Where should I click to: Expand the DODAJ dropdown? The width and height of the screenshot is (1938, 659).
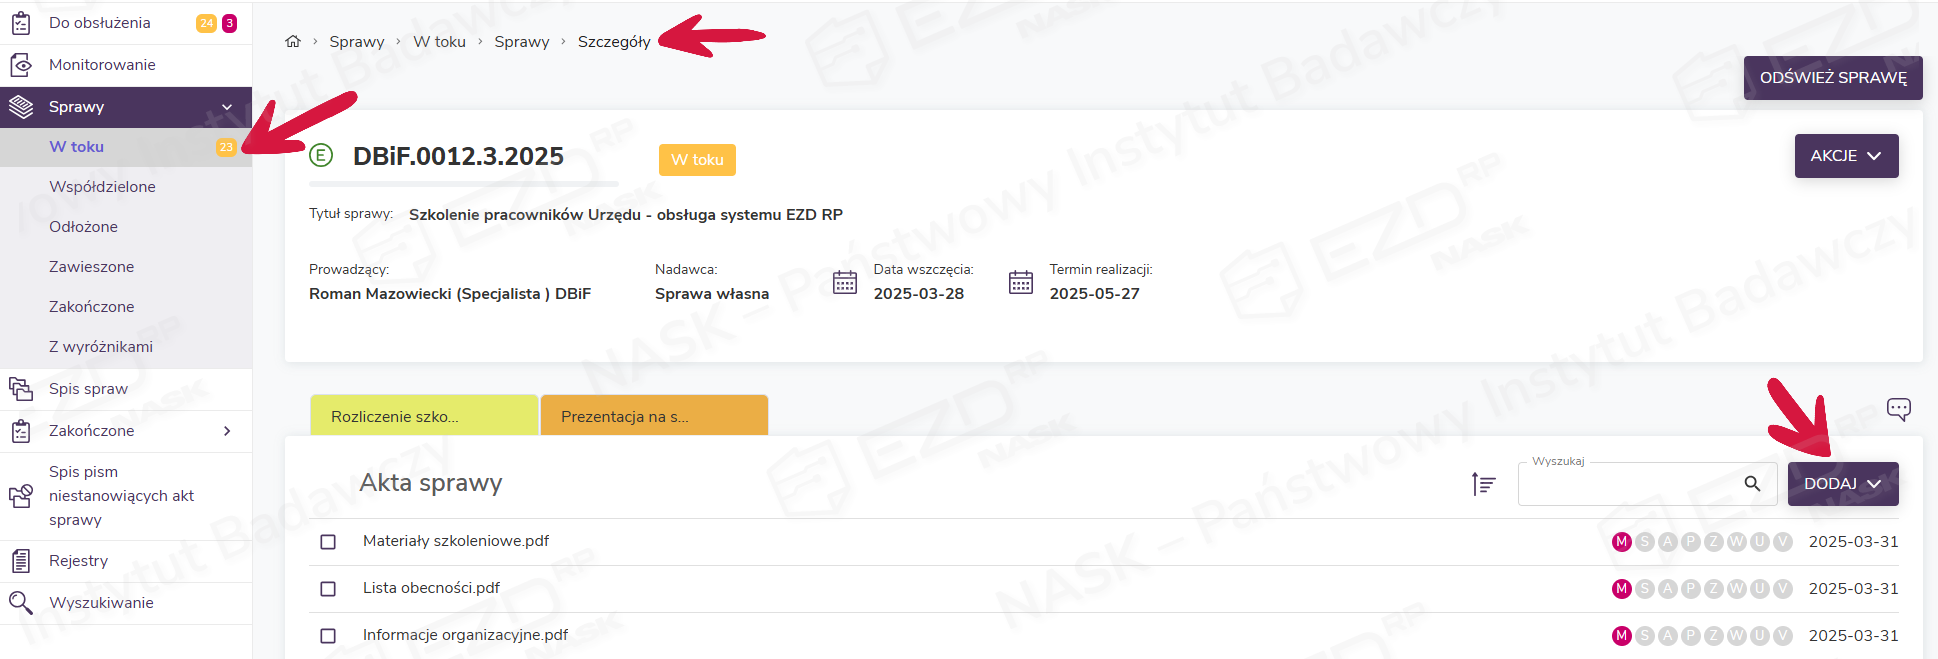click(1842, 484)
